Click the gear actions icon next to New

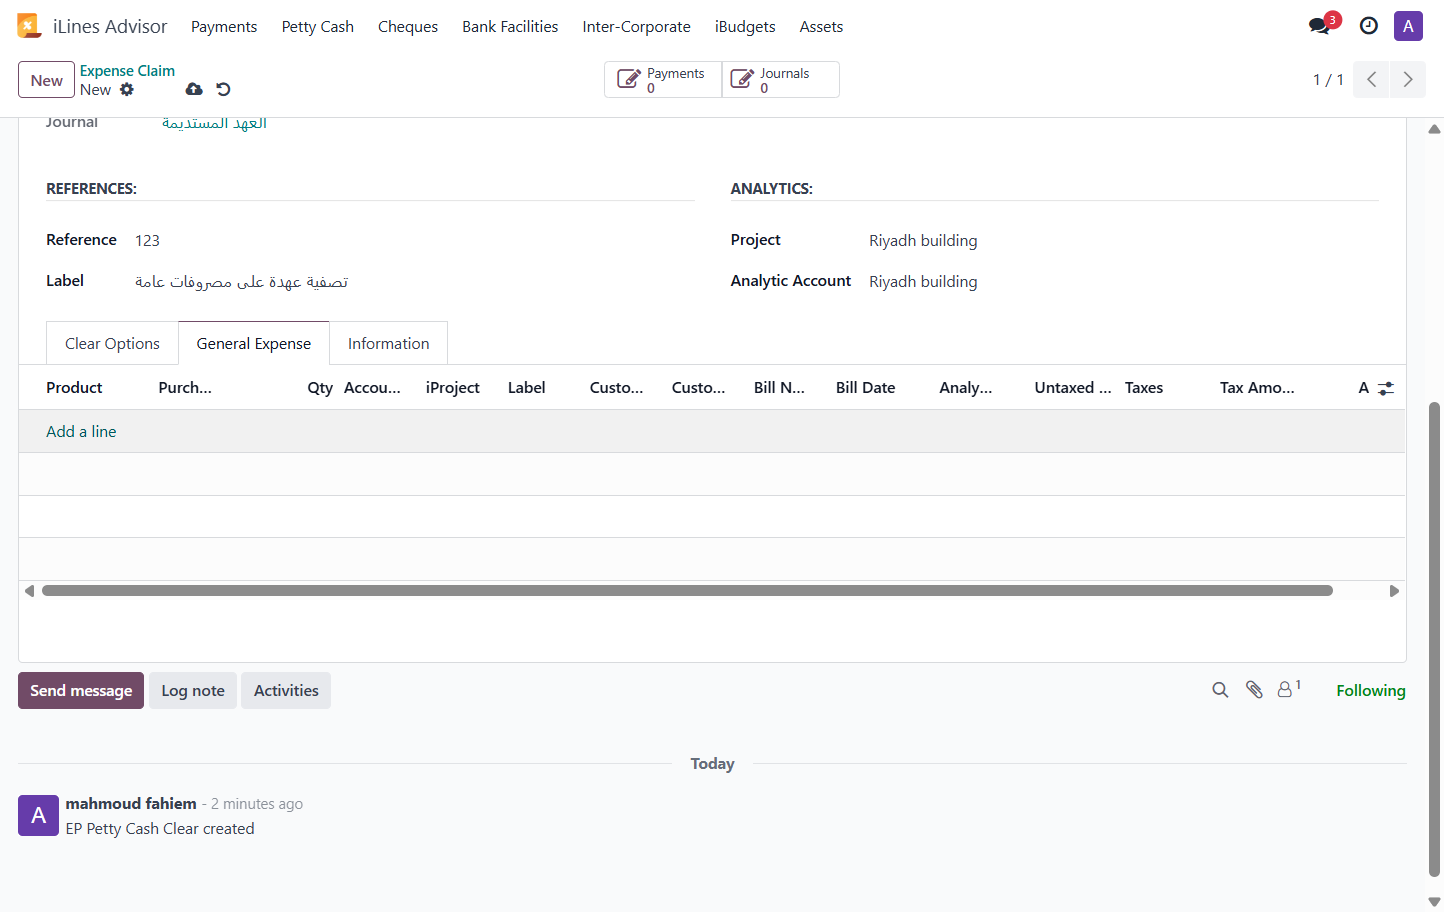click(x=127, y=89)
